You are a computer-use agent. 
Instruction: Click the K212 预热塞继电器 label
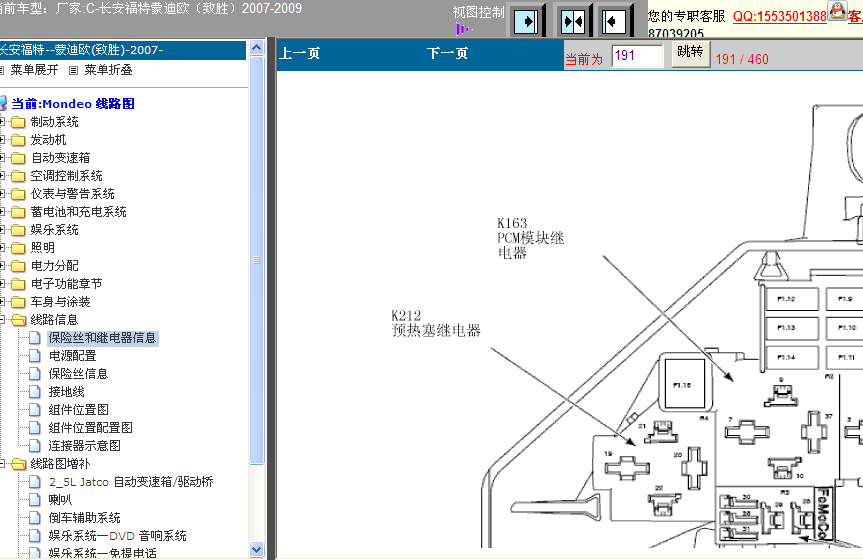click(x=436, y=323)
